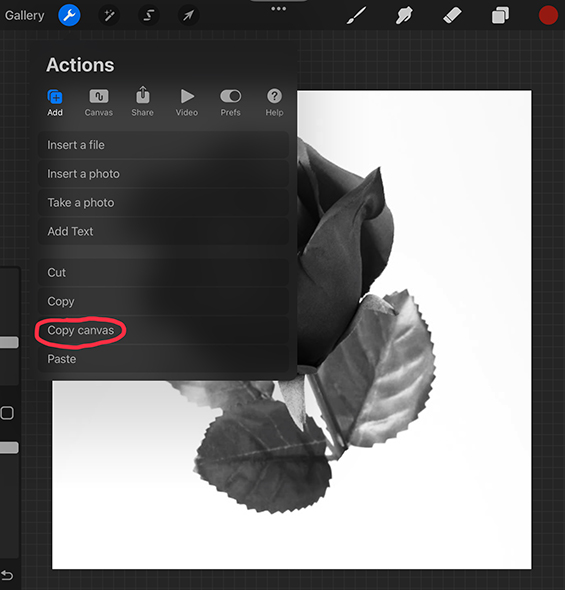
Task: Go to the Video tab
Action: click(187, 103)
